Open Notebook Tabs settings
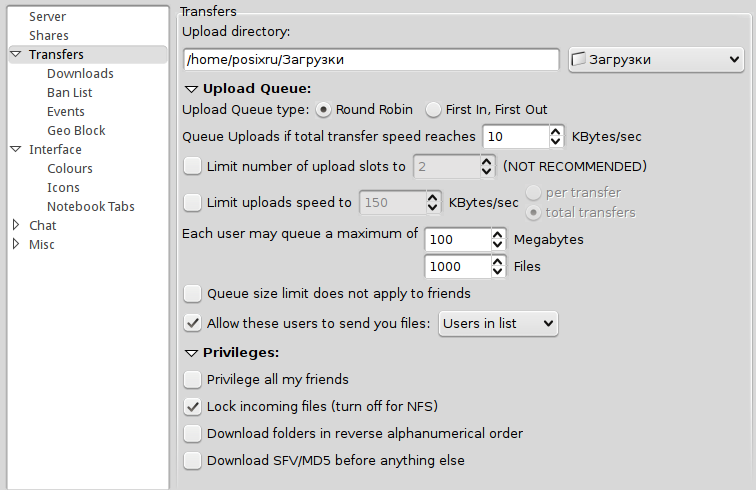This screenshot has height=490, width=756. (91, 206)
